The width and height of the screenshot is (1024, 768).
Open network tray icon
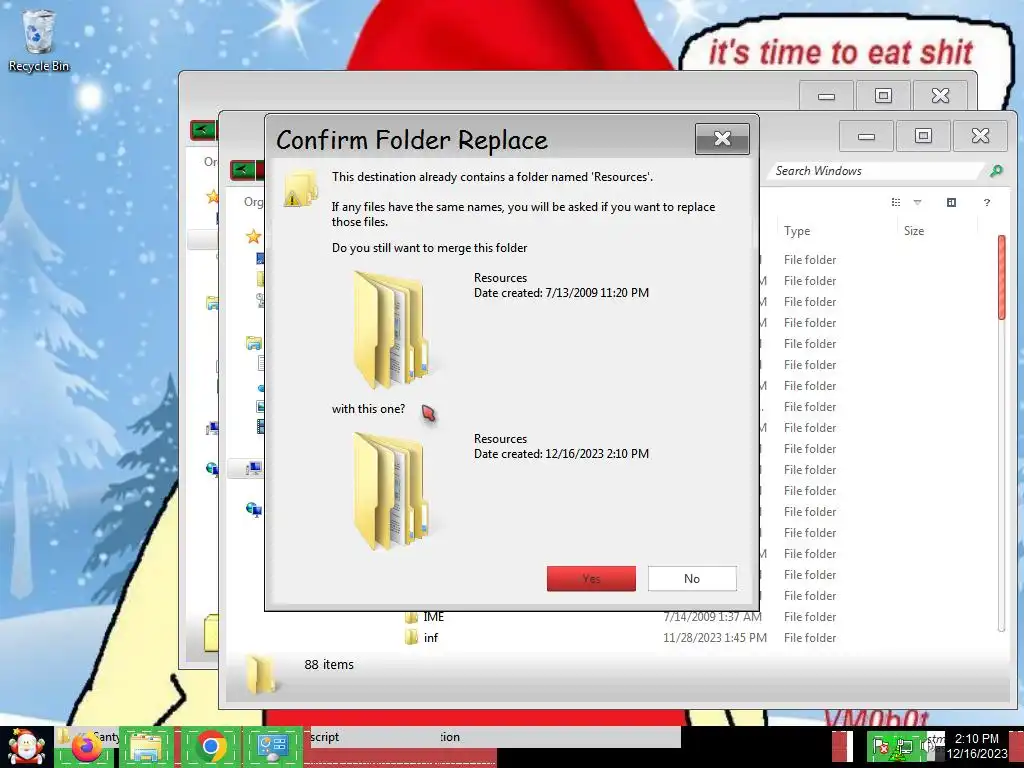(904, 746)
